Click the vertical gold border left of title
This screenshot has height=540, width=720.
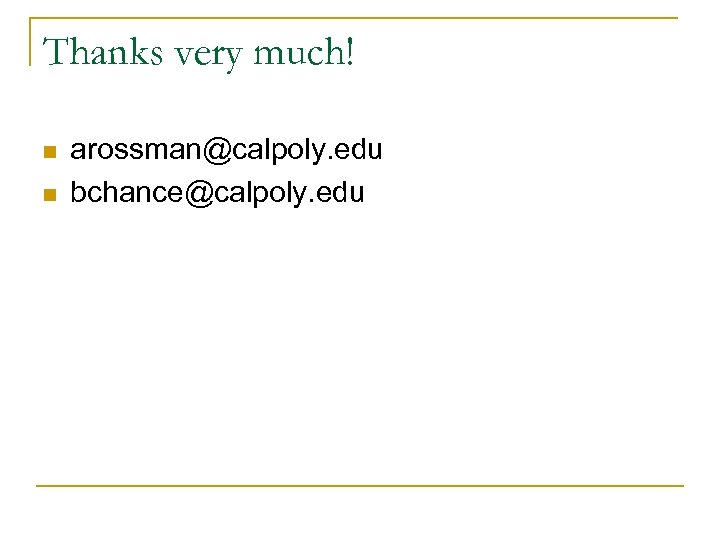point(31,42)
